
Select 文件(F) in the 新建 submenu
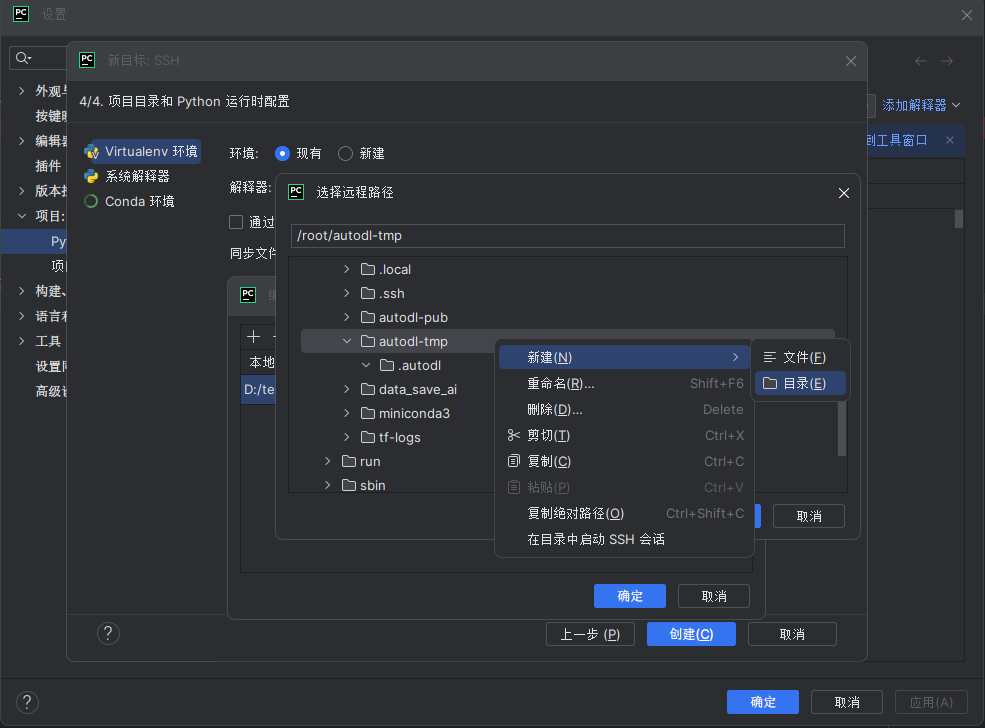(800, 357)
